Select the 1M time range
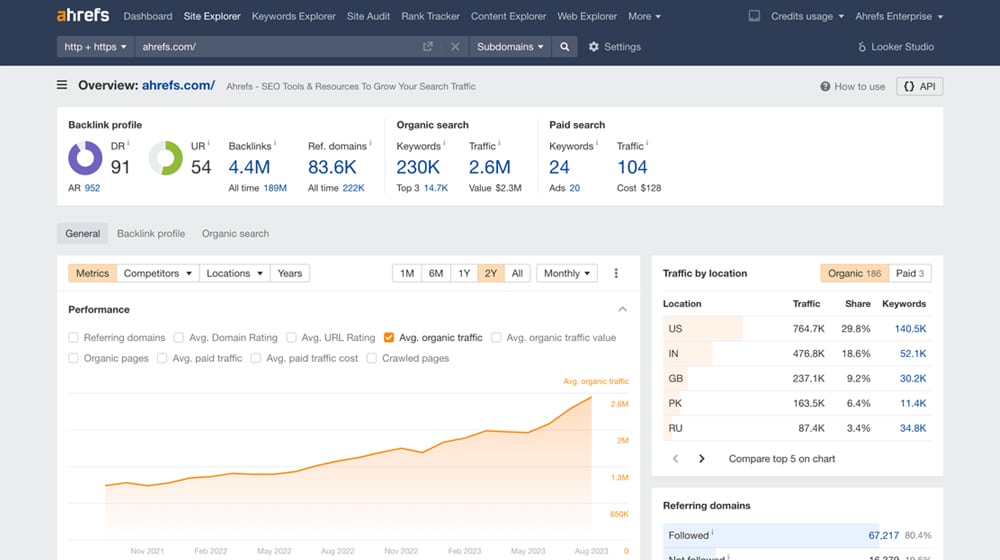Screen dimensions: 1000x560 (407, 273)
